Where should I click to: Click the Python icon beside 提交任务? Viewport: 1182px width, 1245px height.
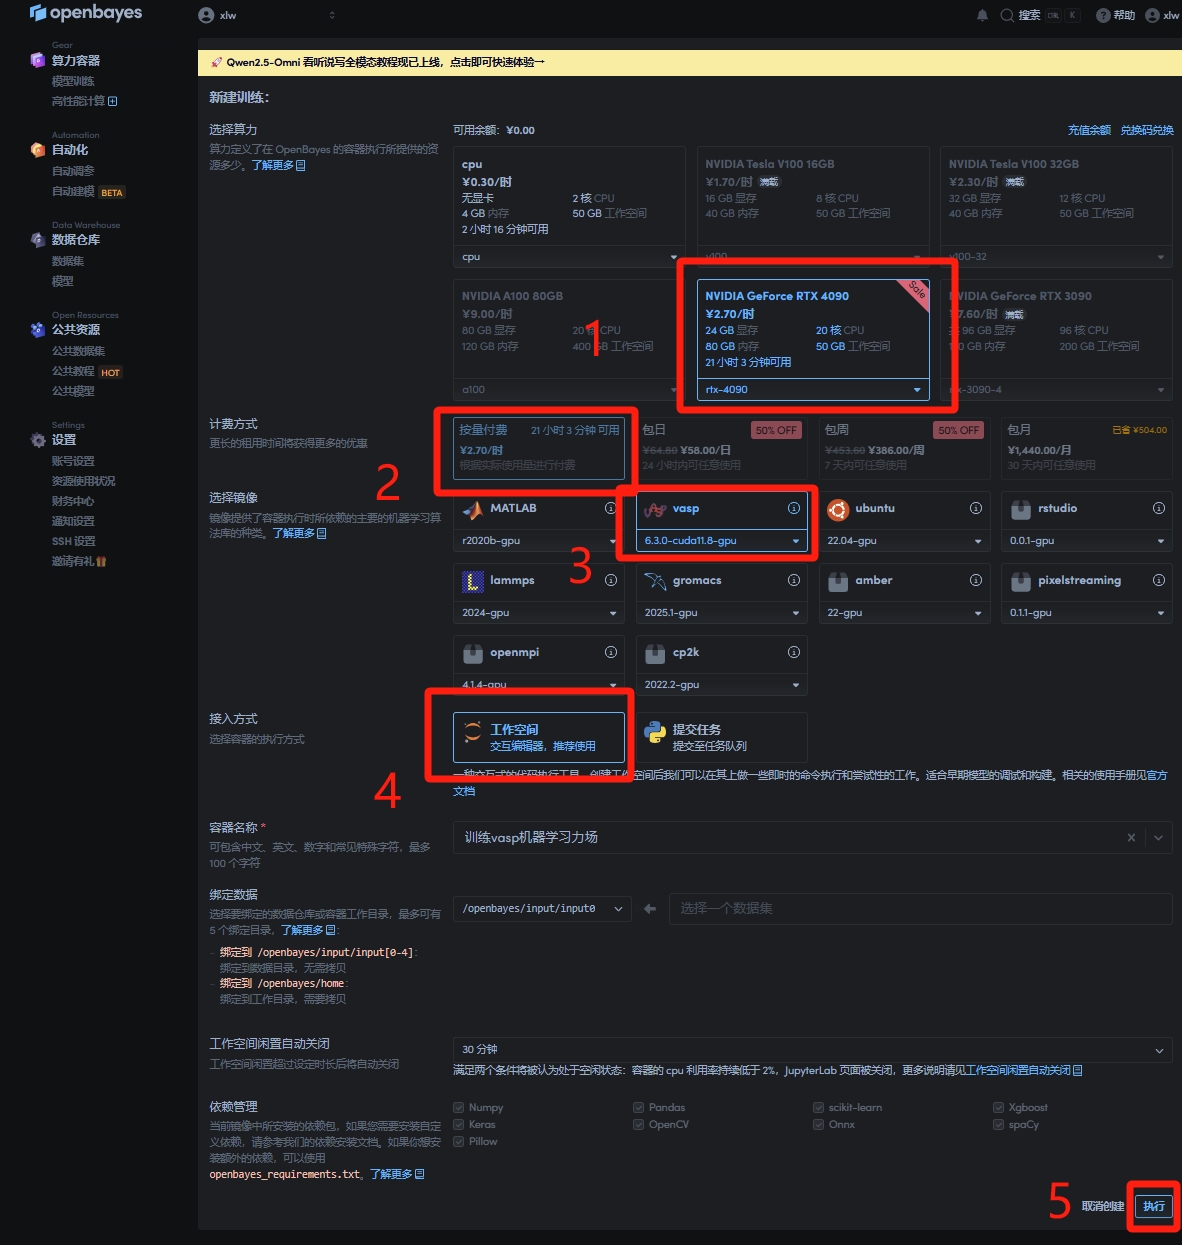(655, 733)
